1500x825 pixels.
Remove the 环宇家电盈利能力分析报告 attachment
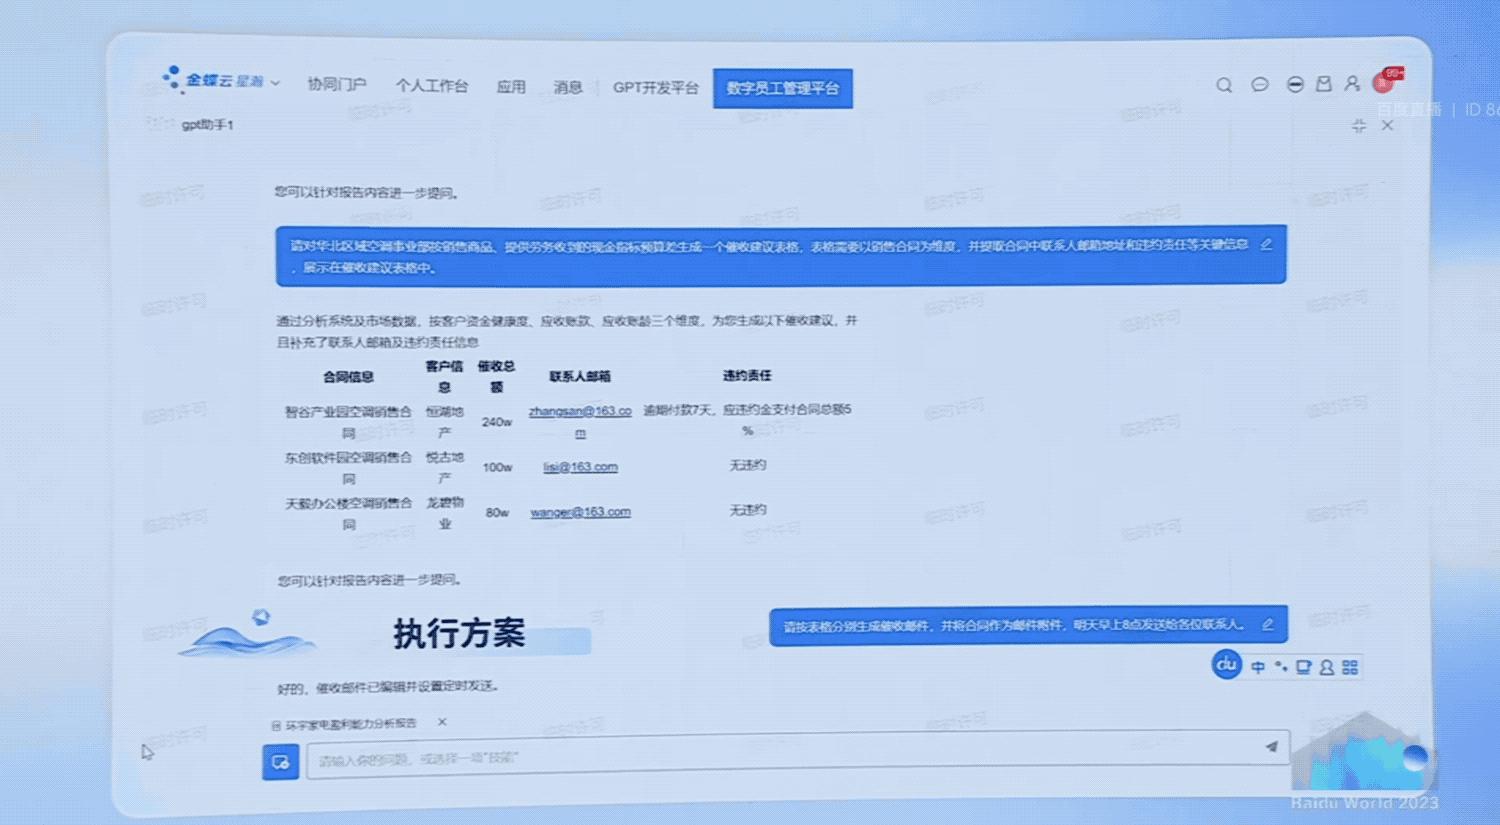coord(441,721)
